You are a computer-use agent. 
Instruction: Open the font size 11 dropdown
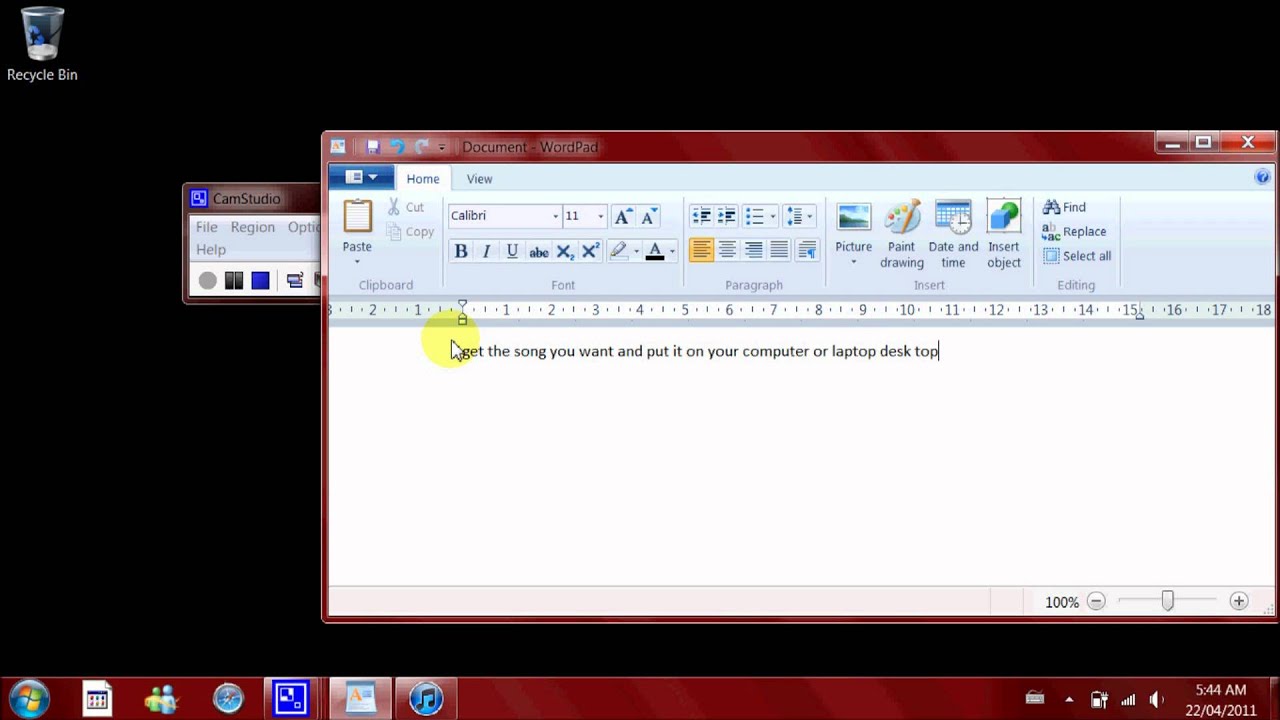pos(600,216)
